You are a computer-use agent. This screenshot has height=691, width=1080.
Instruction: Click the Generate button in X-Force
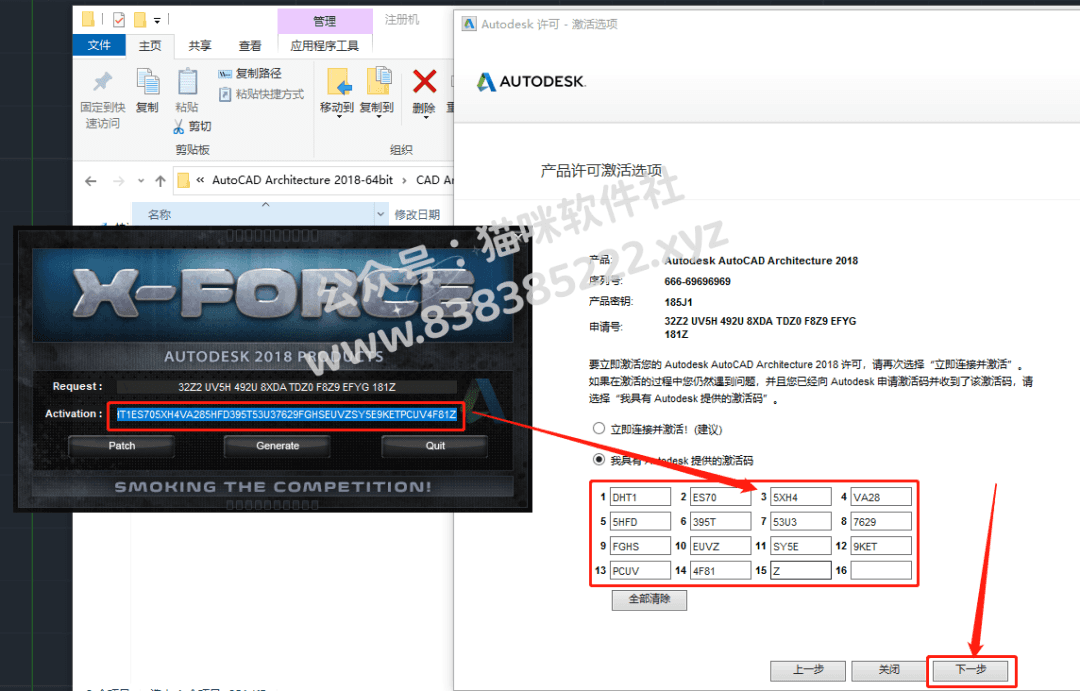278,446
